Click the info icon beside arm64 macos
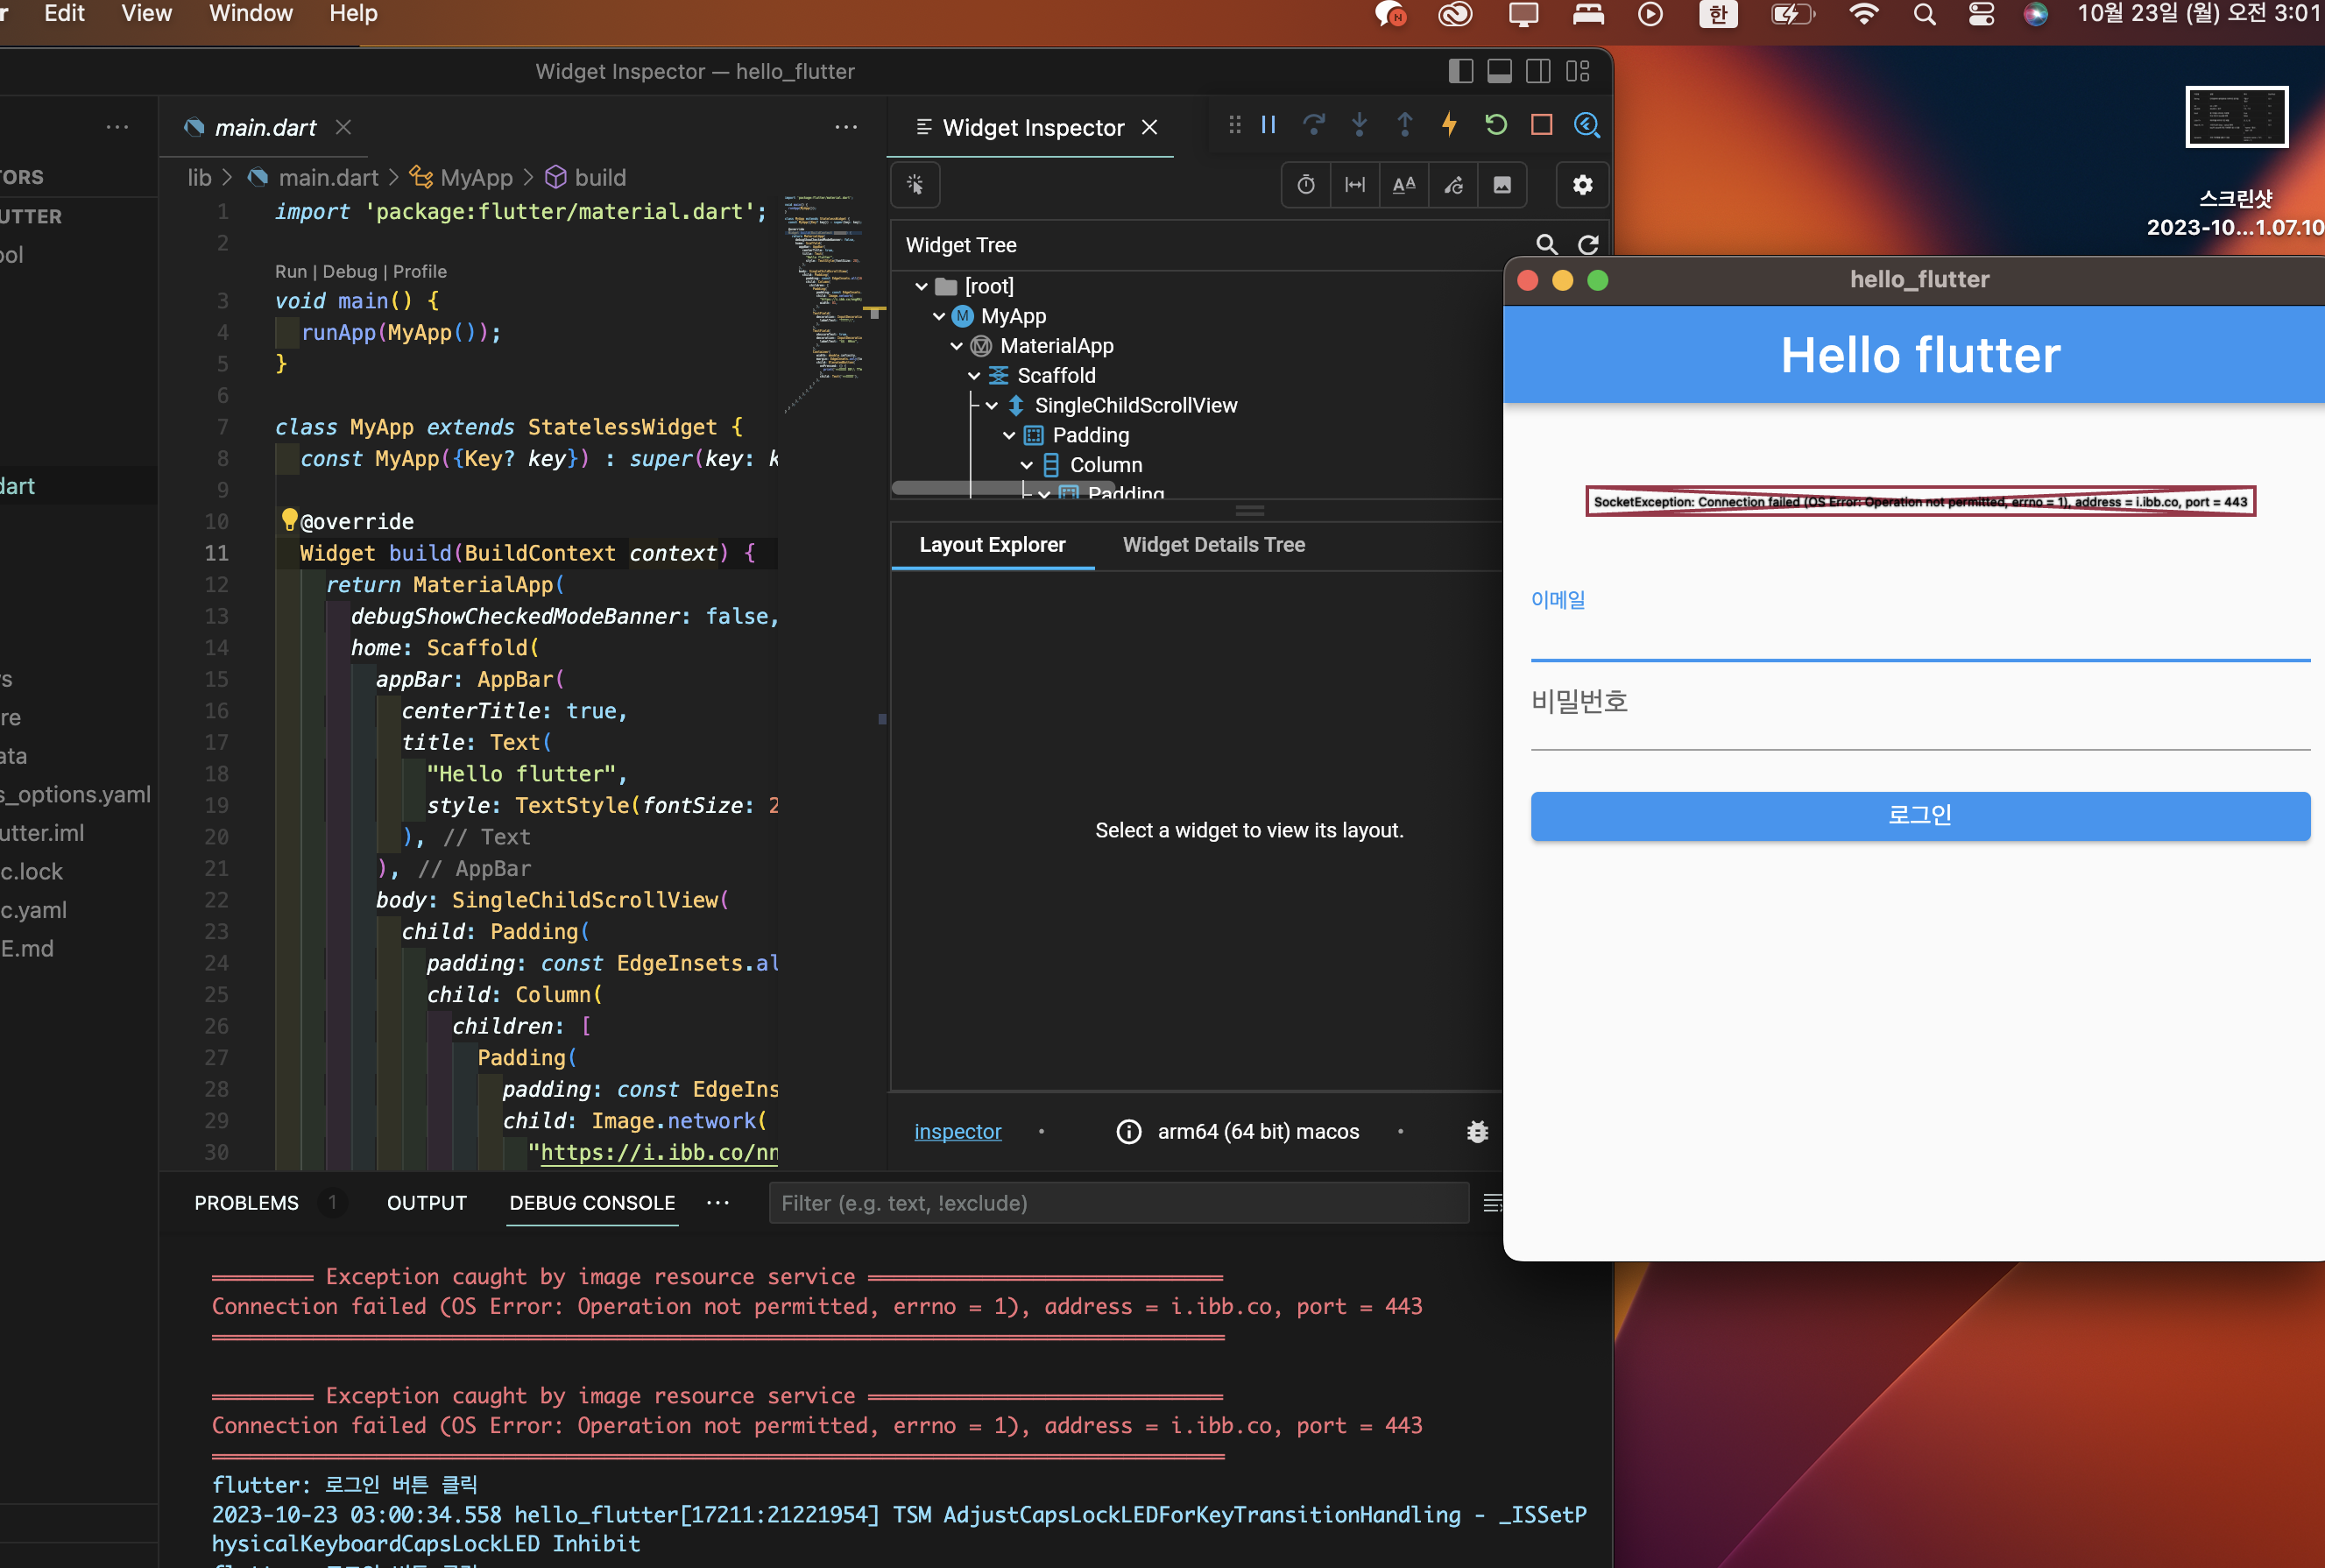Screen dimensions: 2325x1568 [x=1129, y=1131]
